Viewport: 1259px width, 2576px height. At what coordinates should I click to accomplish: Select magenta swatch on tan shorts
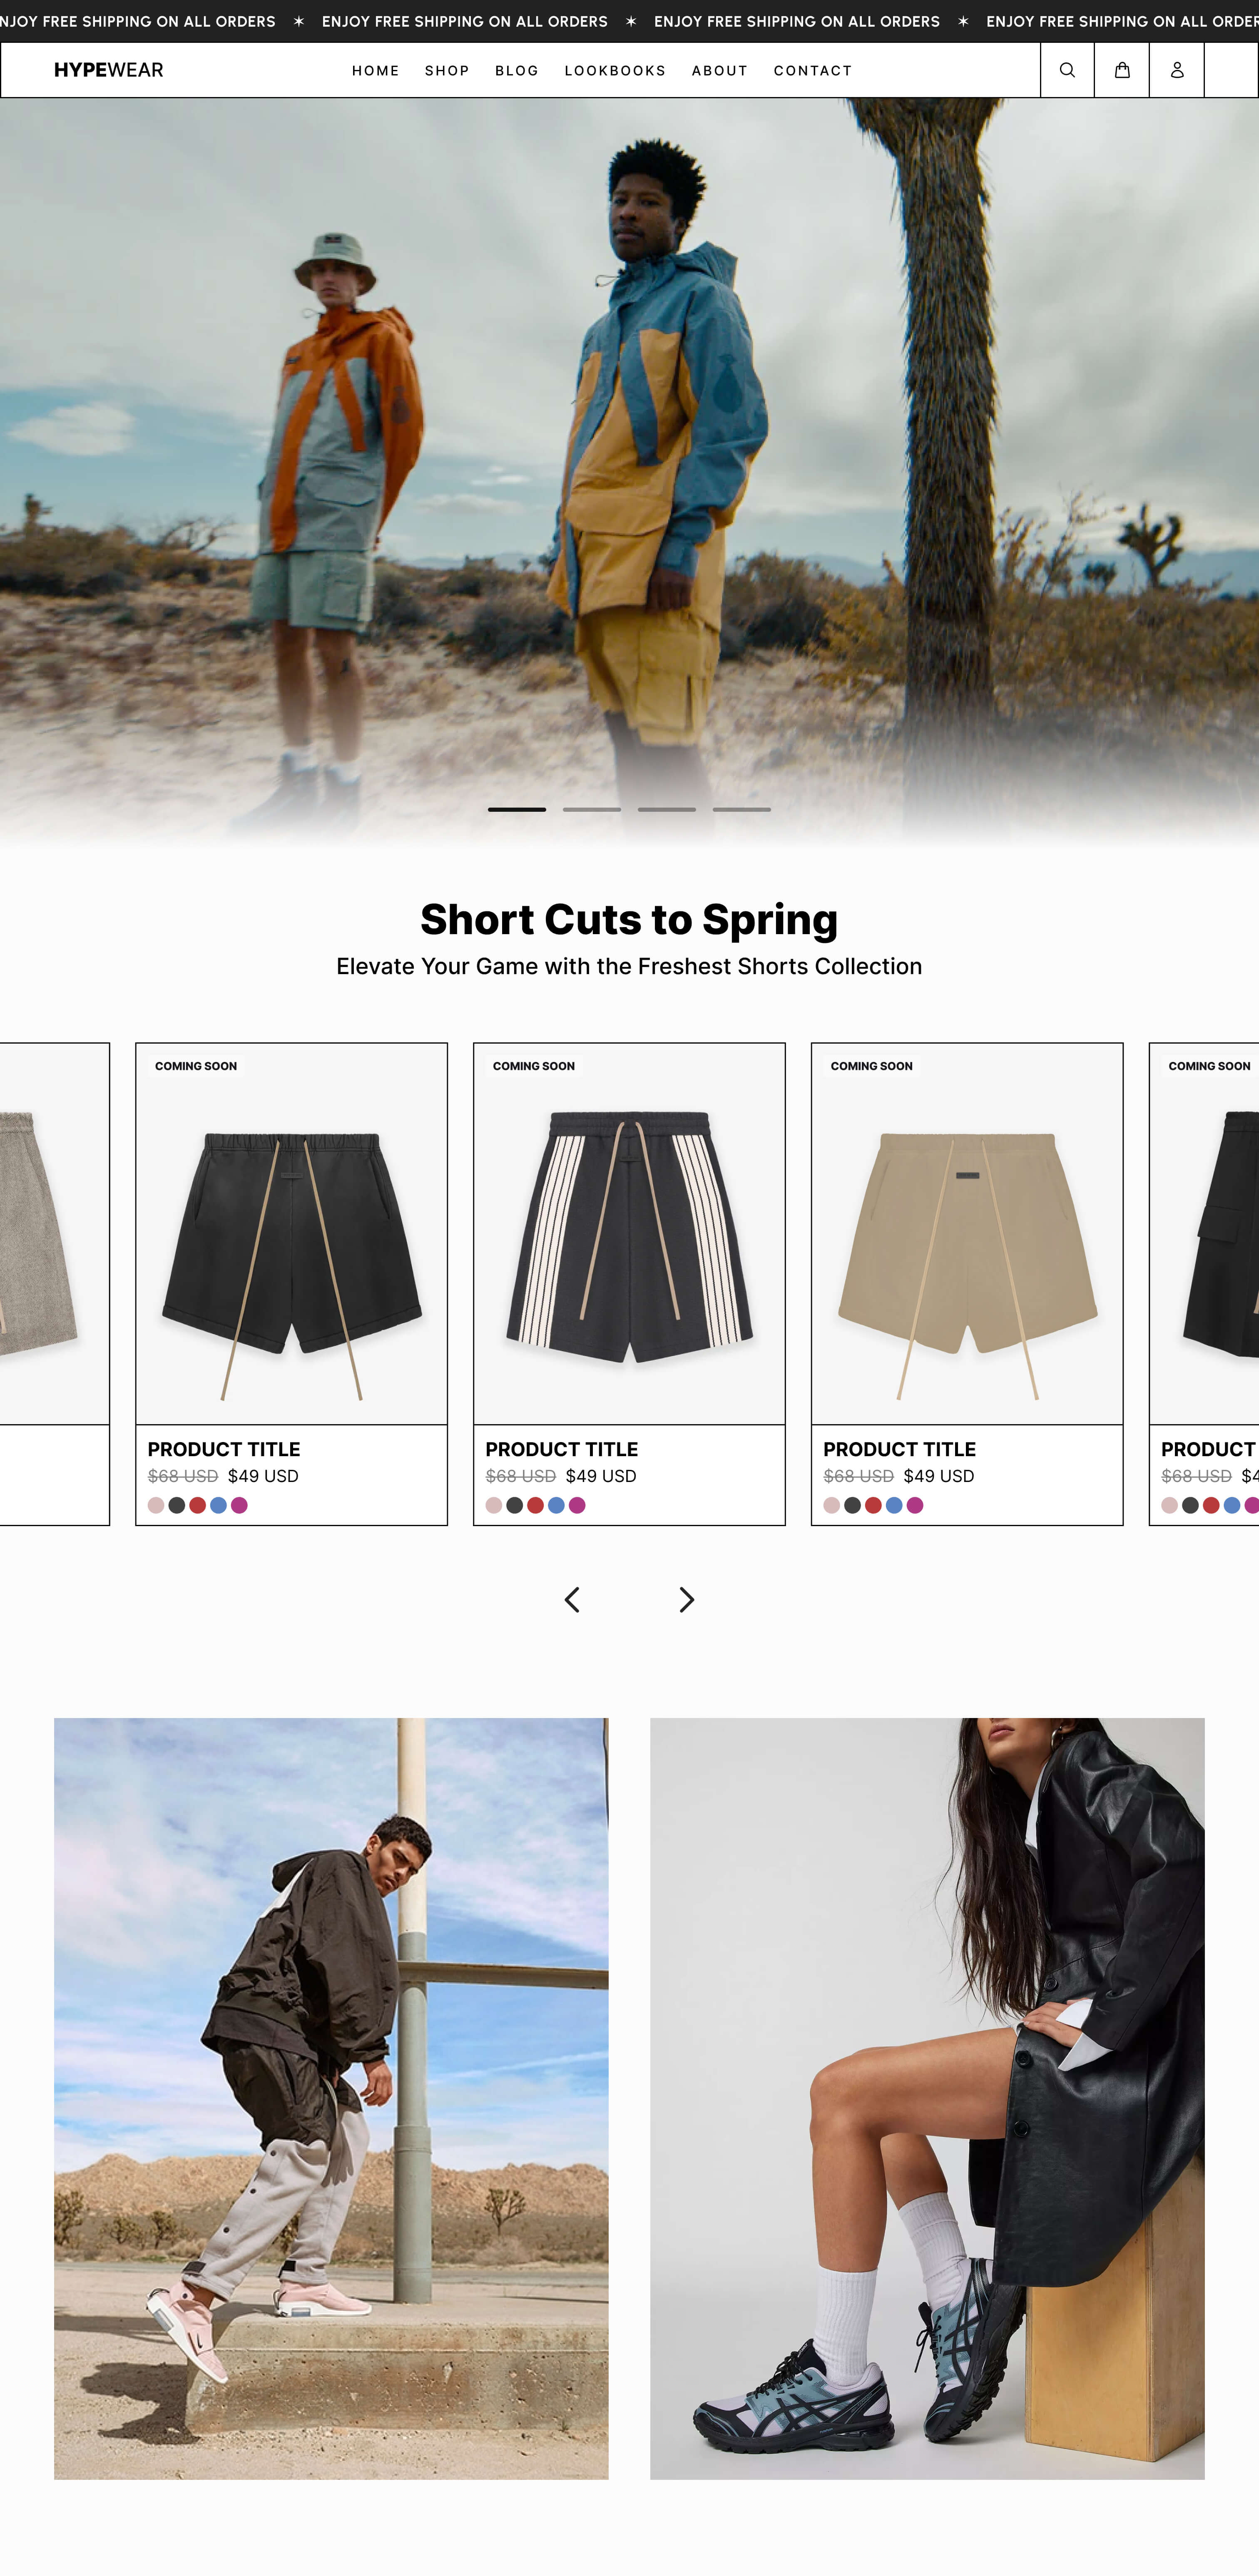[915, 1505]
